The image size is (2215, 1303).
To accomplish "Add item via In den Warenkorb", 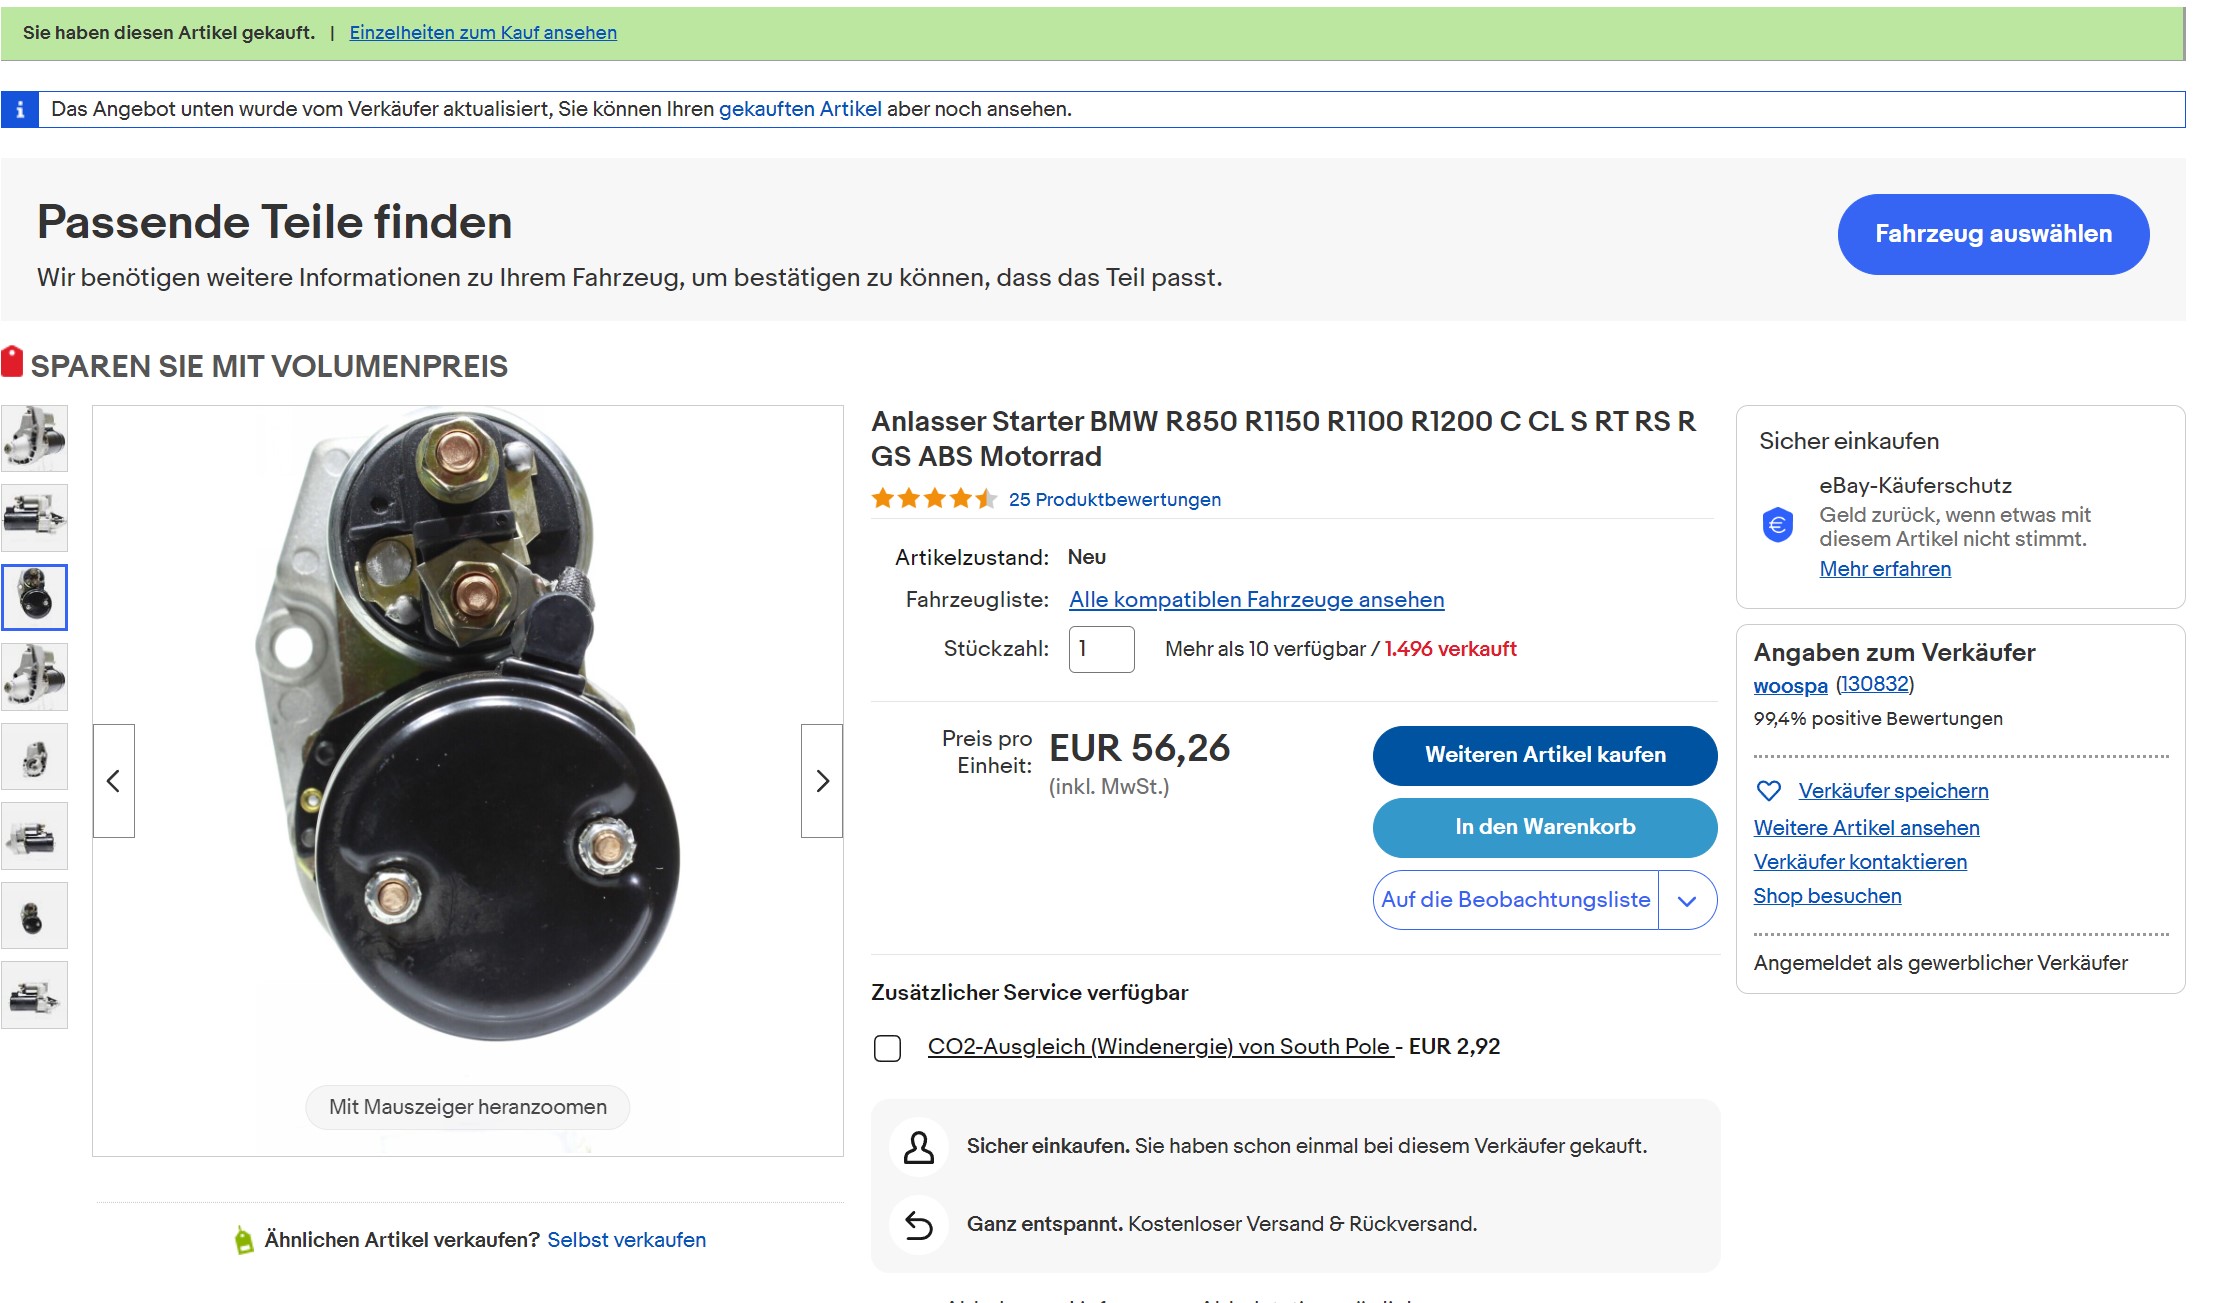I will pyautogui.click(x=1544, y=827).
